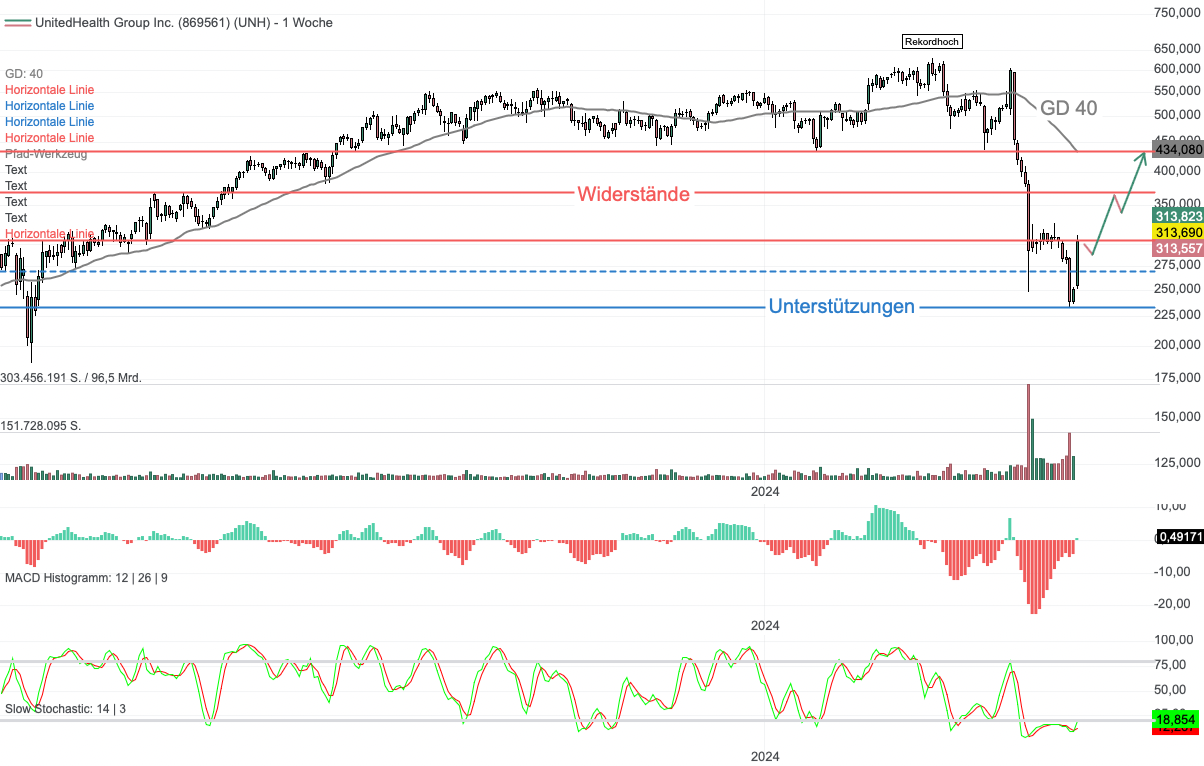The height and width of the screenshot is (766, 1204).
Task: Click the 'MACD Histogramm: 12 | 26 | 9' label
Action: pyautogui.click(x=86, y=578)
